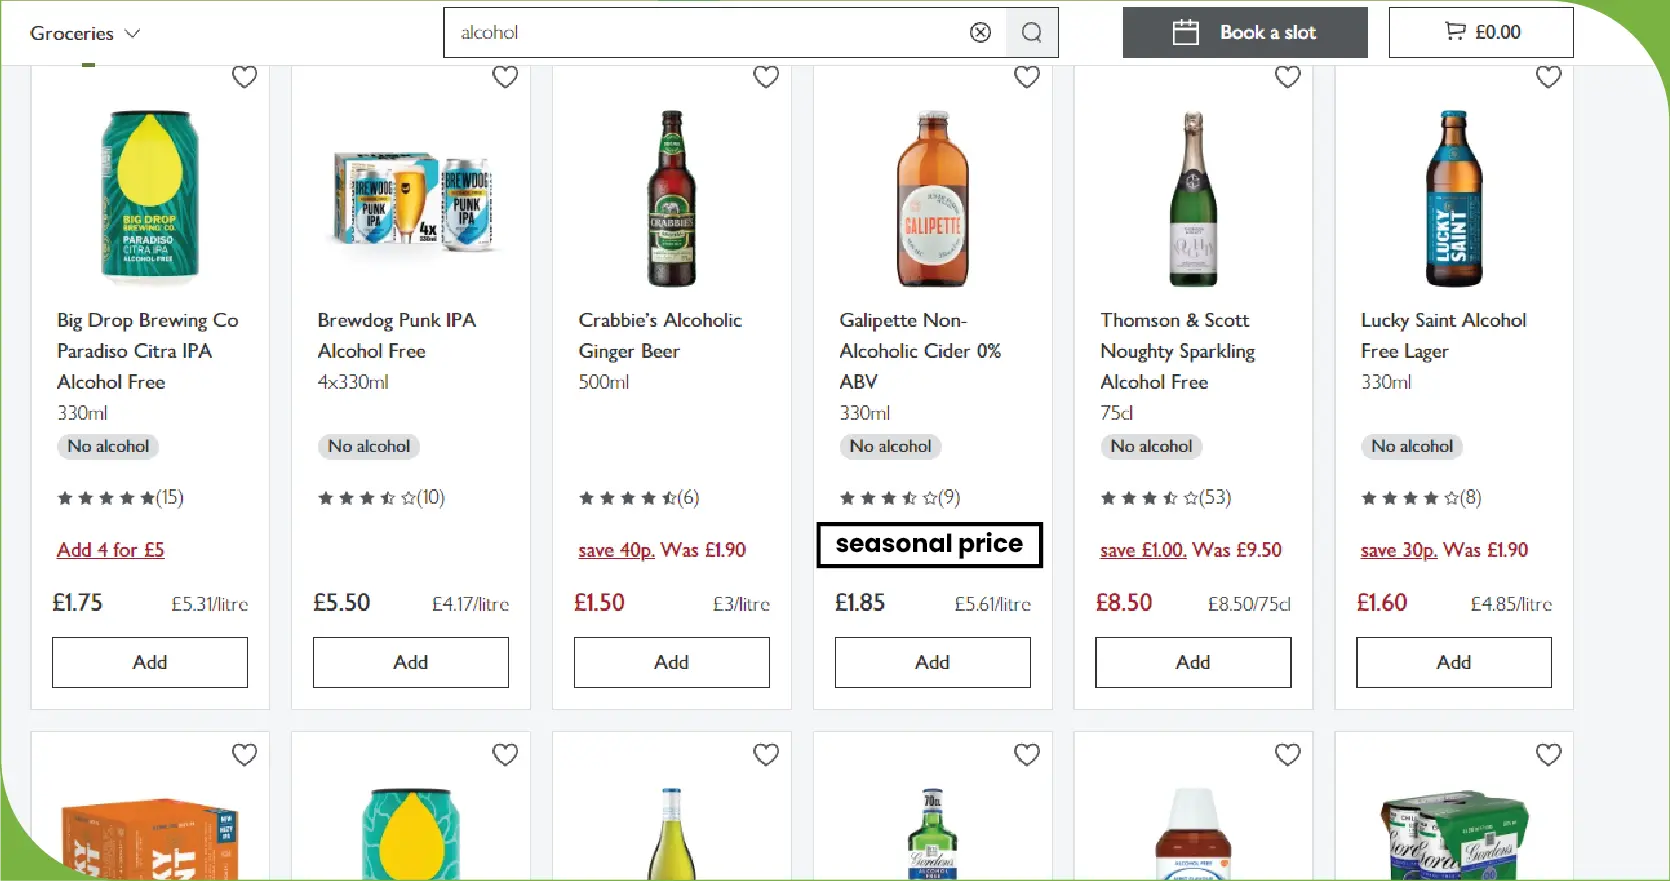Image resolution: width=1670 pixels, height=881 pixels.
Task: Clear the search field text
Action: coord(980,33)
